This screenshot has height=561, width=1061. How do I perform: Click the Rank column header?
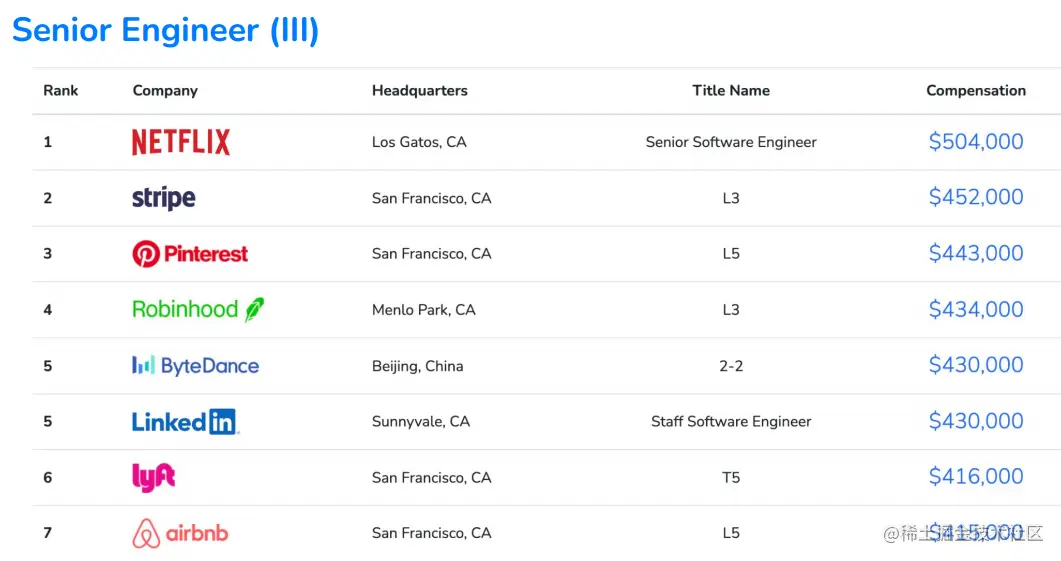[x=61, y=91]
